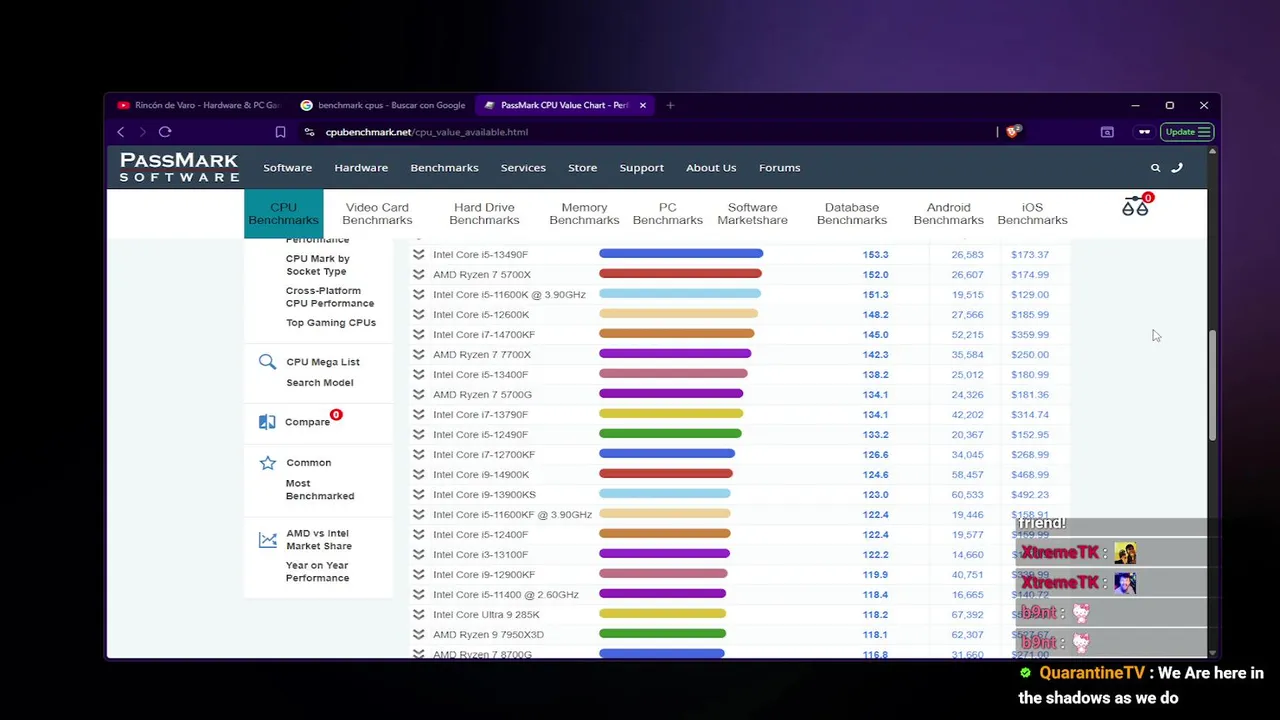Close the PassMark CPU Value Chart tab
Viewport: 1280px width, 720px height.
643,105
